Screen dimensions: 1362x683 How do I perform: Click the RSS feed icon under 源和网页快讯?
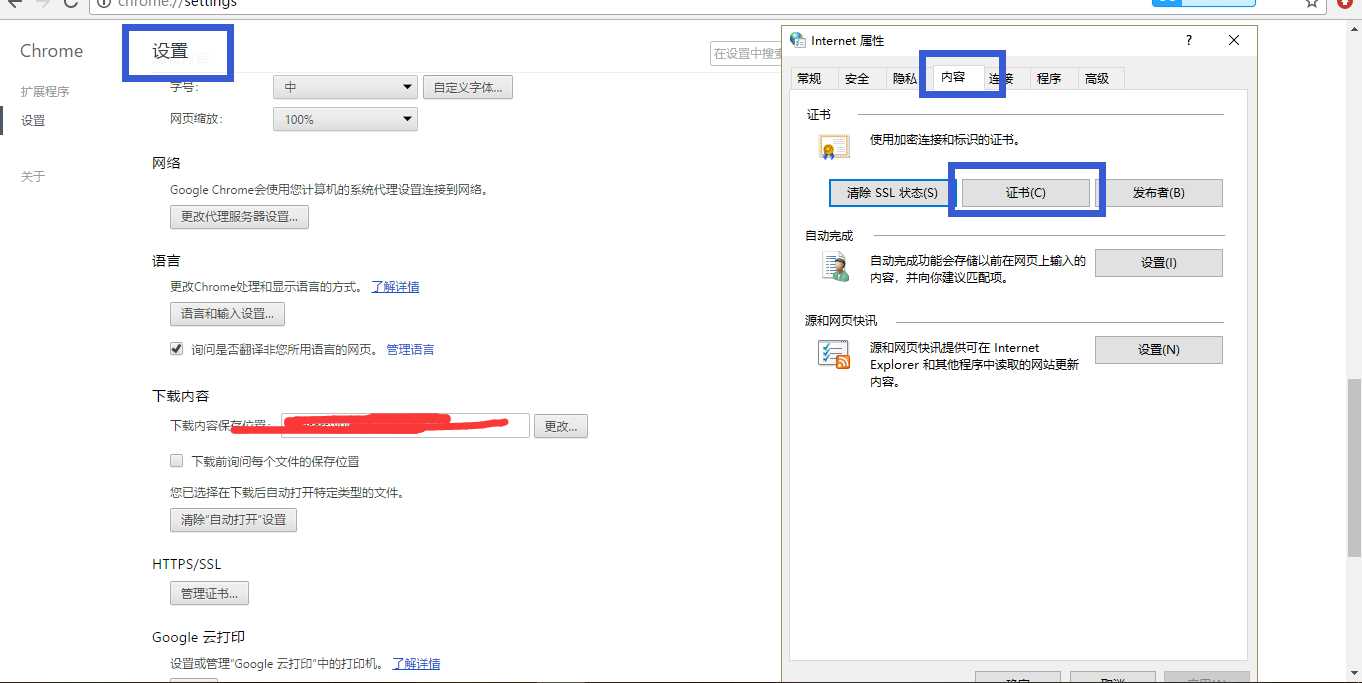(x=834, y=354)
